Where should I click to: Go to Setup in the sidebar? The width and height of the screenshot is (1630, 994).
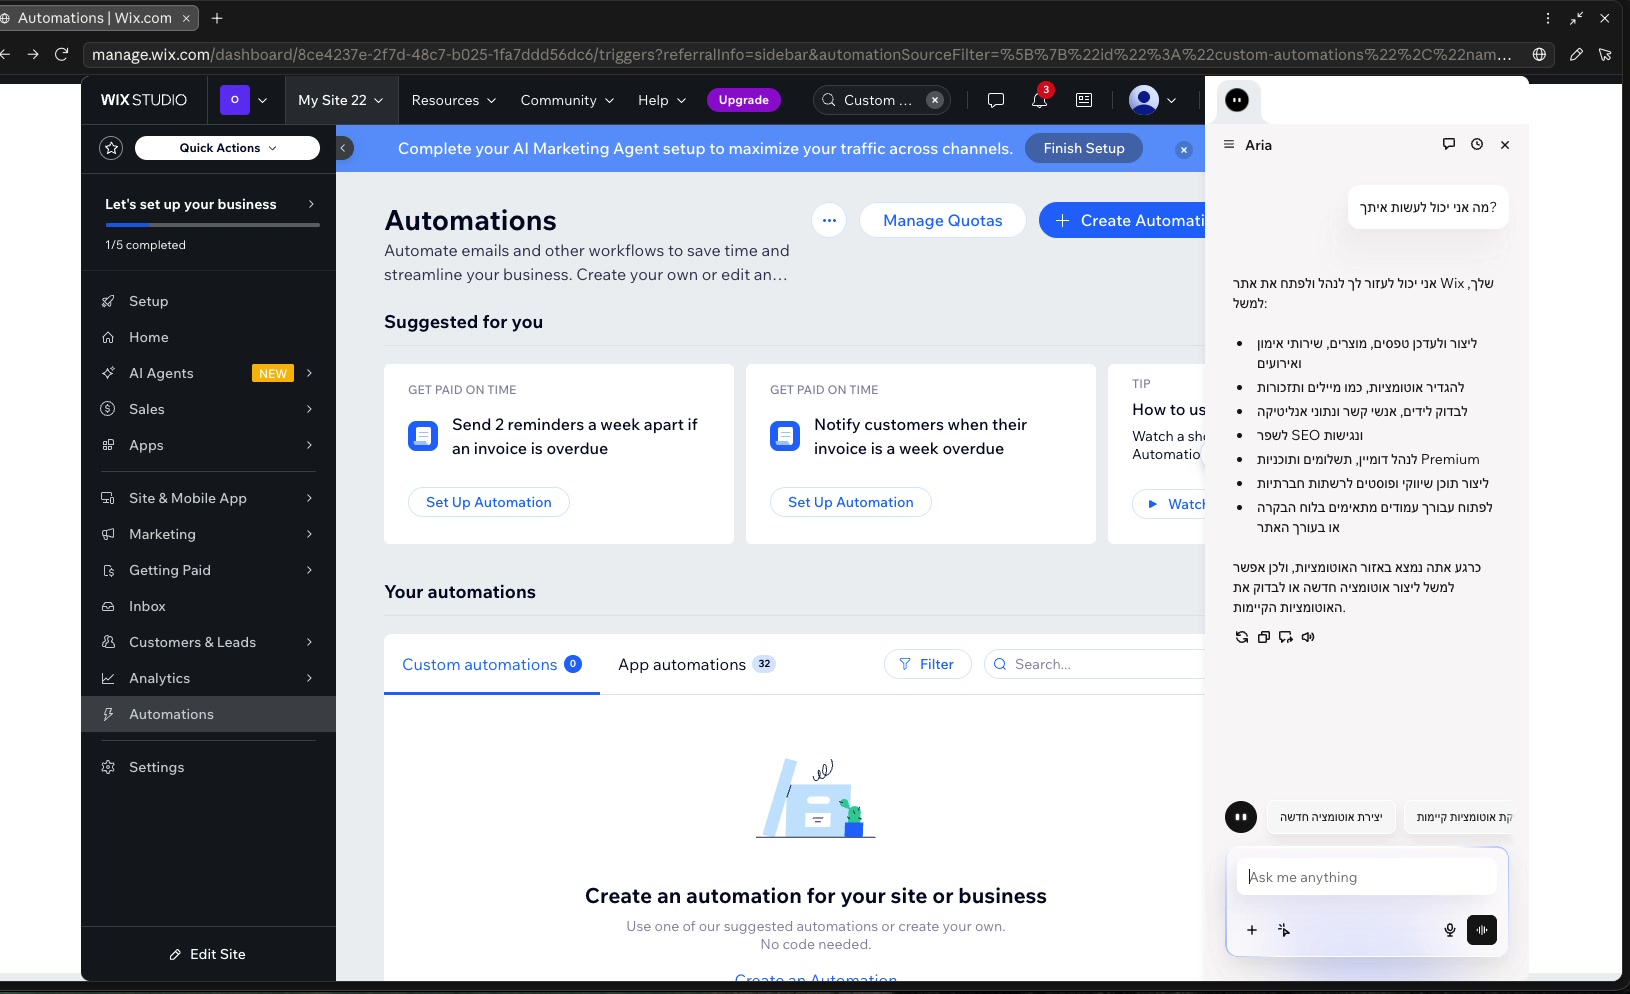coord(209,301)
